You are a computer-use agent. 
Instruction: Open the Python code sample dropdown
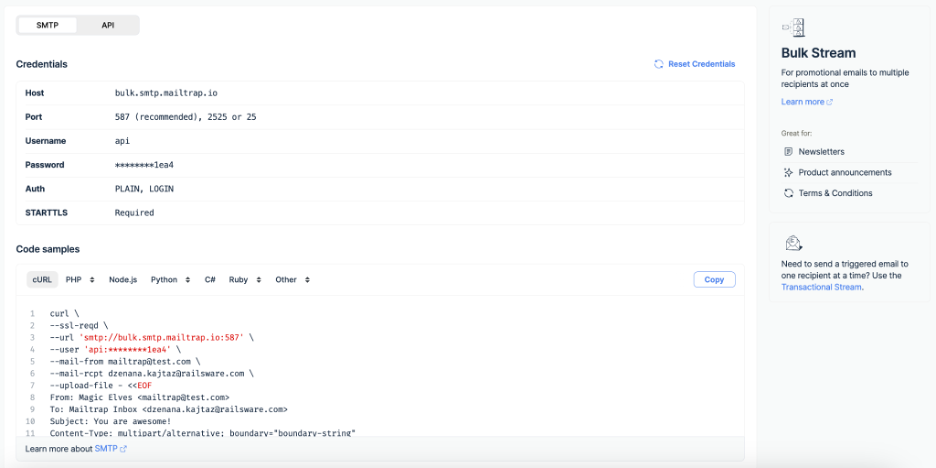(171, 279)
